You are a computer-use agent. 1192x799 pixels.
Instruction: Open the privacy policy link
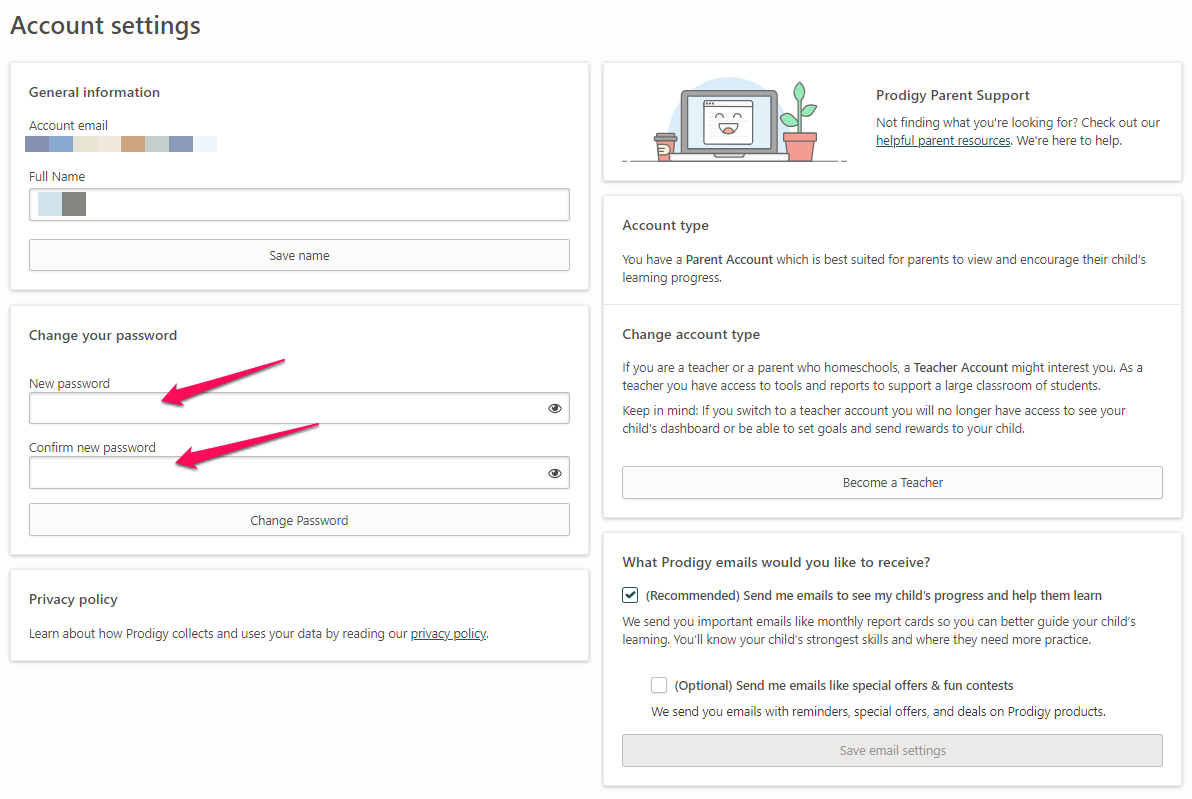(x=448, y=633)
